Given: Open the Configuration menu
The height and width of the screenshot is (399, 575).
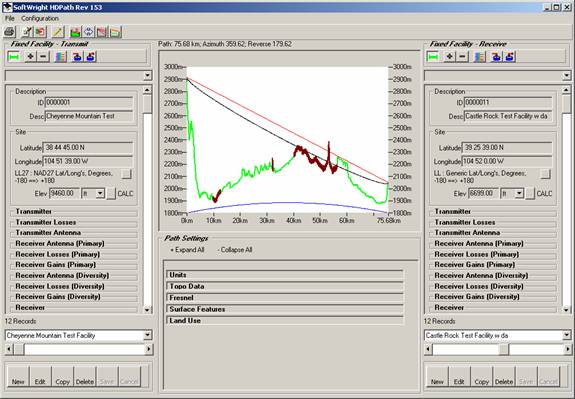Looking at the screenshot, I should point(40,18).
